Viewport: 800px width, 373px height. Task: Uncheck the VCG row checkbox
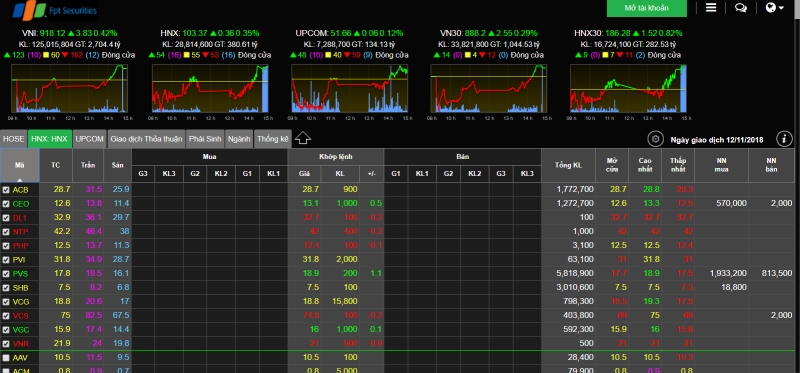coord(6,302)
